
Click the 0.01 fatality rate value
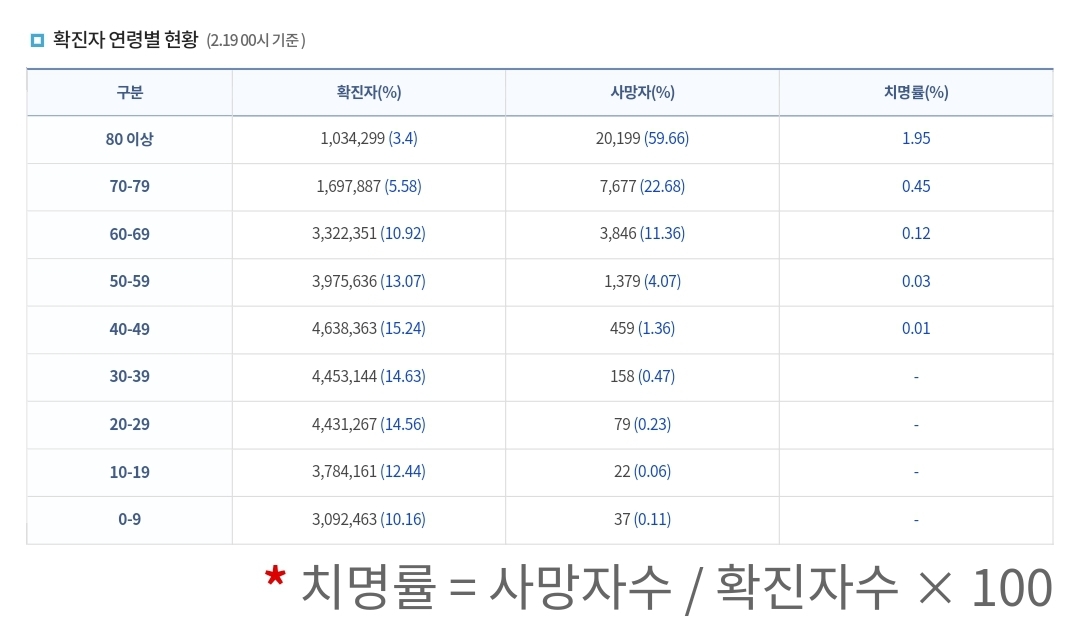(916, 328)
